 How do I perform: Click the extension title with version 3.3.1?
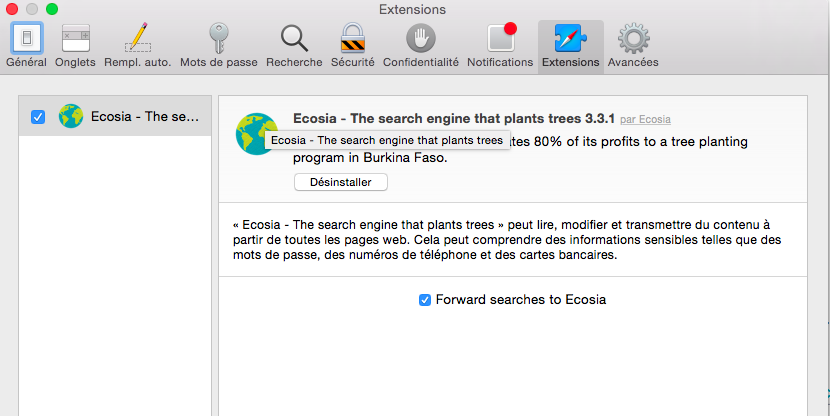click(454, 119)
